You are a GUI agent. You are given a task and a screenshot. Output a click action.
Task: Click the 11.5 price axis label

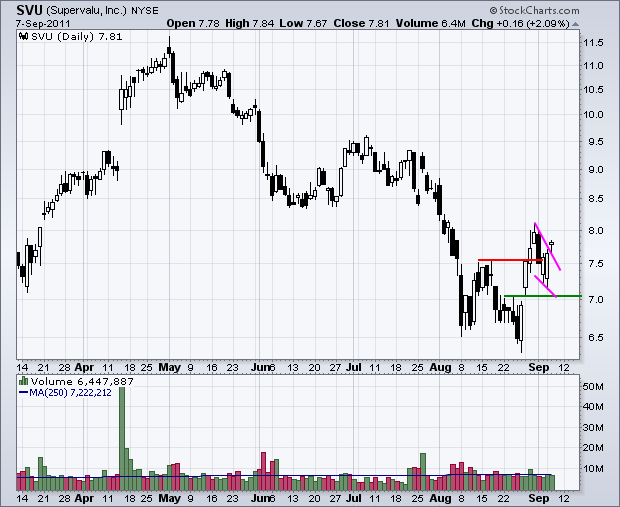click(x=593, y=42)
